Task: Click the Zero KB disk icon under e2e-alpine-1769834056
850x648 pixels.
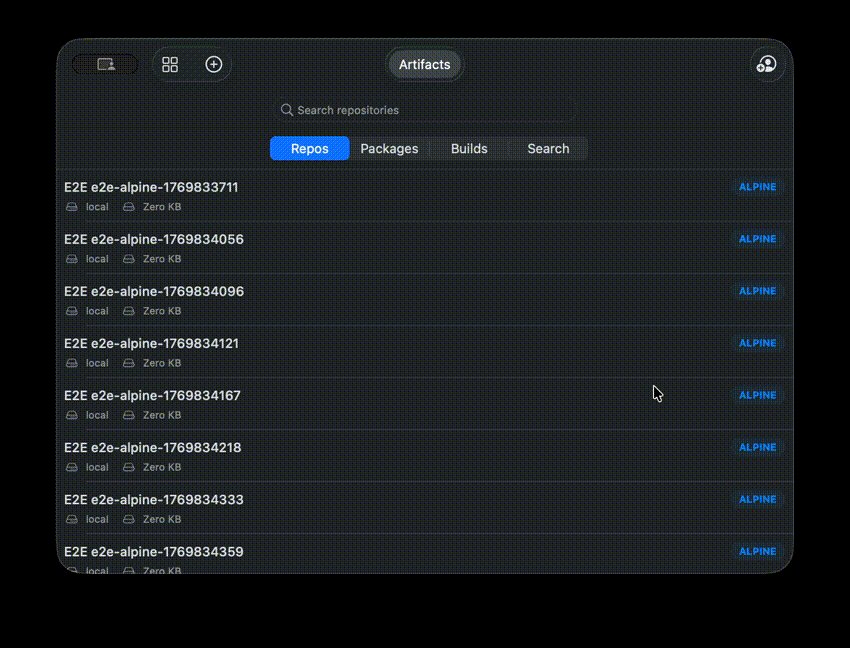Action: tap(129, 259)
